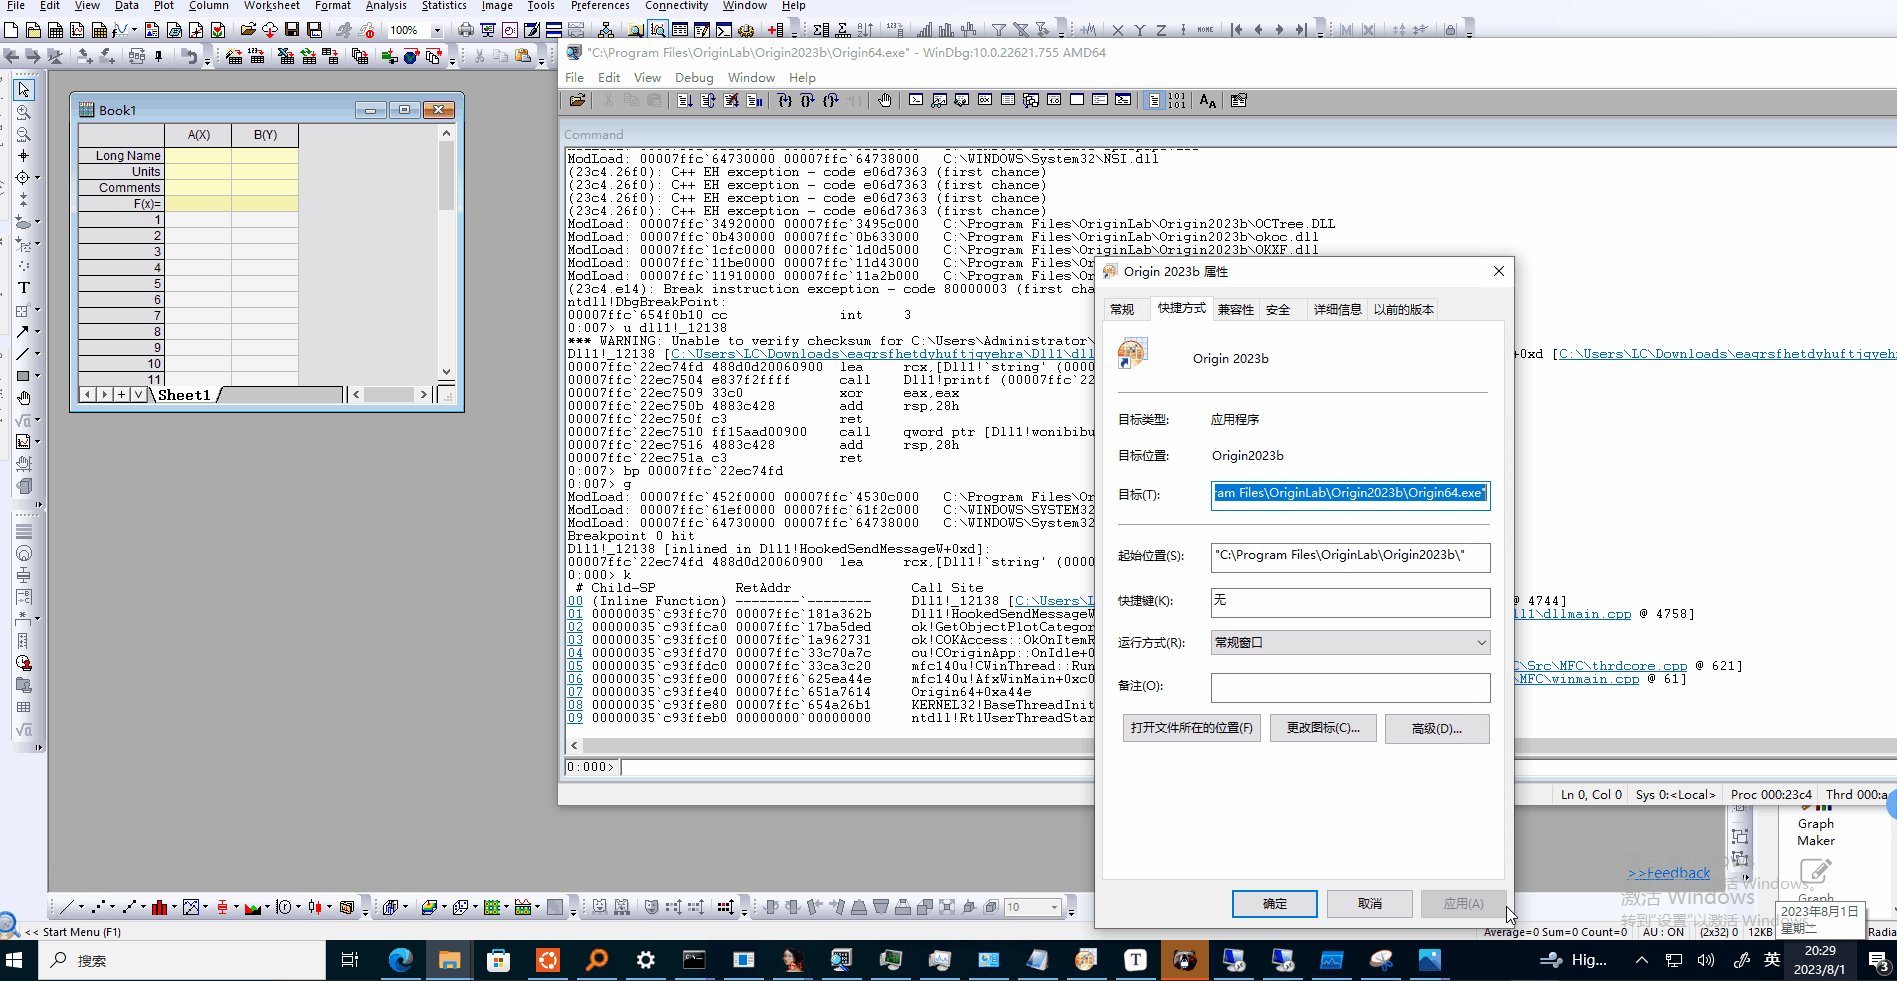The image size is (1897, 981).
Task: Toggle binary 101 mode in WinDbg toolbar
Action: coord(1177,100)
